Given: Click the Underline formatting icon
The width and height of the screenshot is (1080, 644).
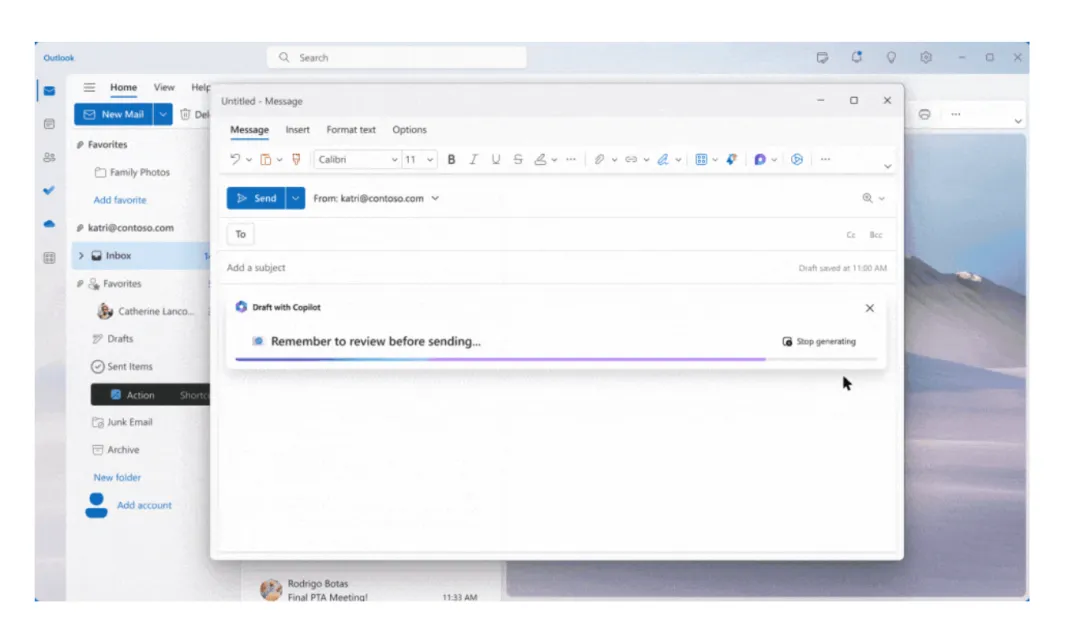Looking at the screenshot, I should pyautogui.click(x=494, y=158).
